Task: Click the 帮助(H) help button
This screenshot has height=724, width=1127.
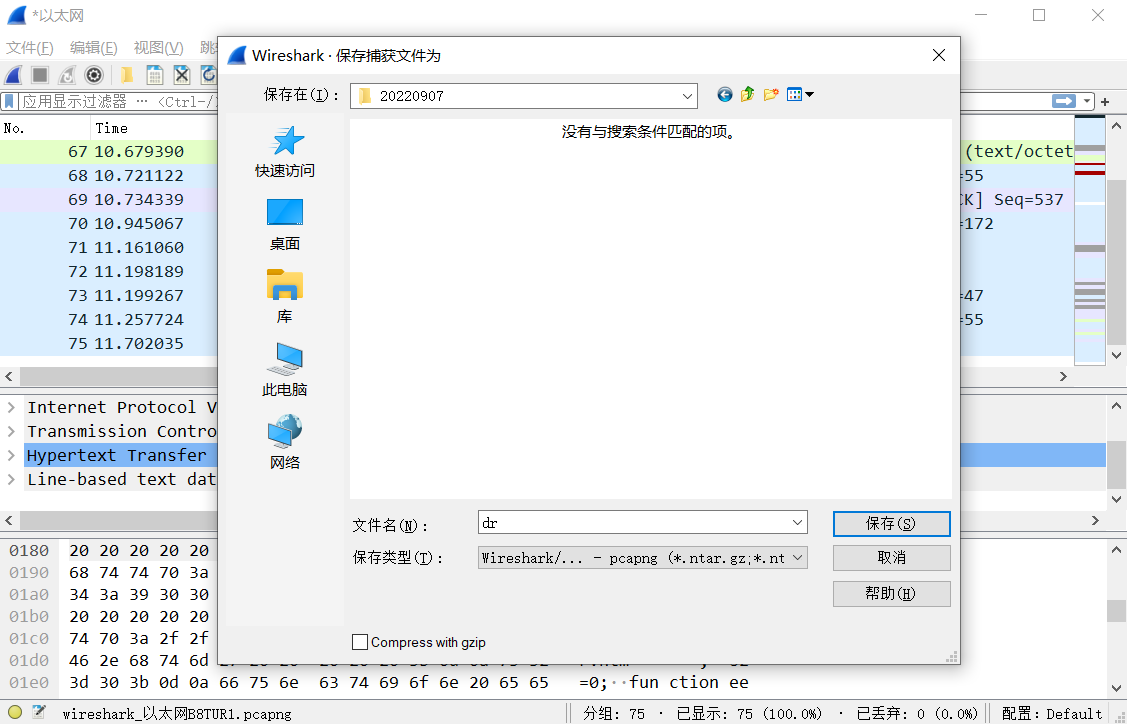Action: point(891,593)
